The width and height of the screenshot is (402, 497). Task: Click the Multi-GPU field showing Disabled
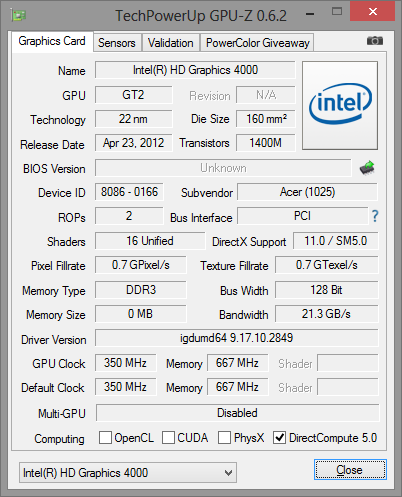pyautogui.click(x=237, y=413)
